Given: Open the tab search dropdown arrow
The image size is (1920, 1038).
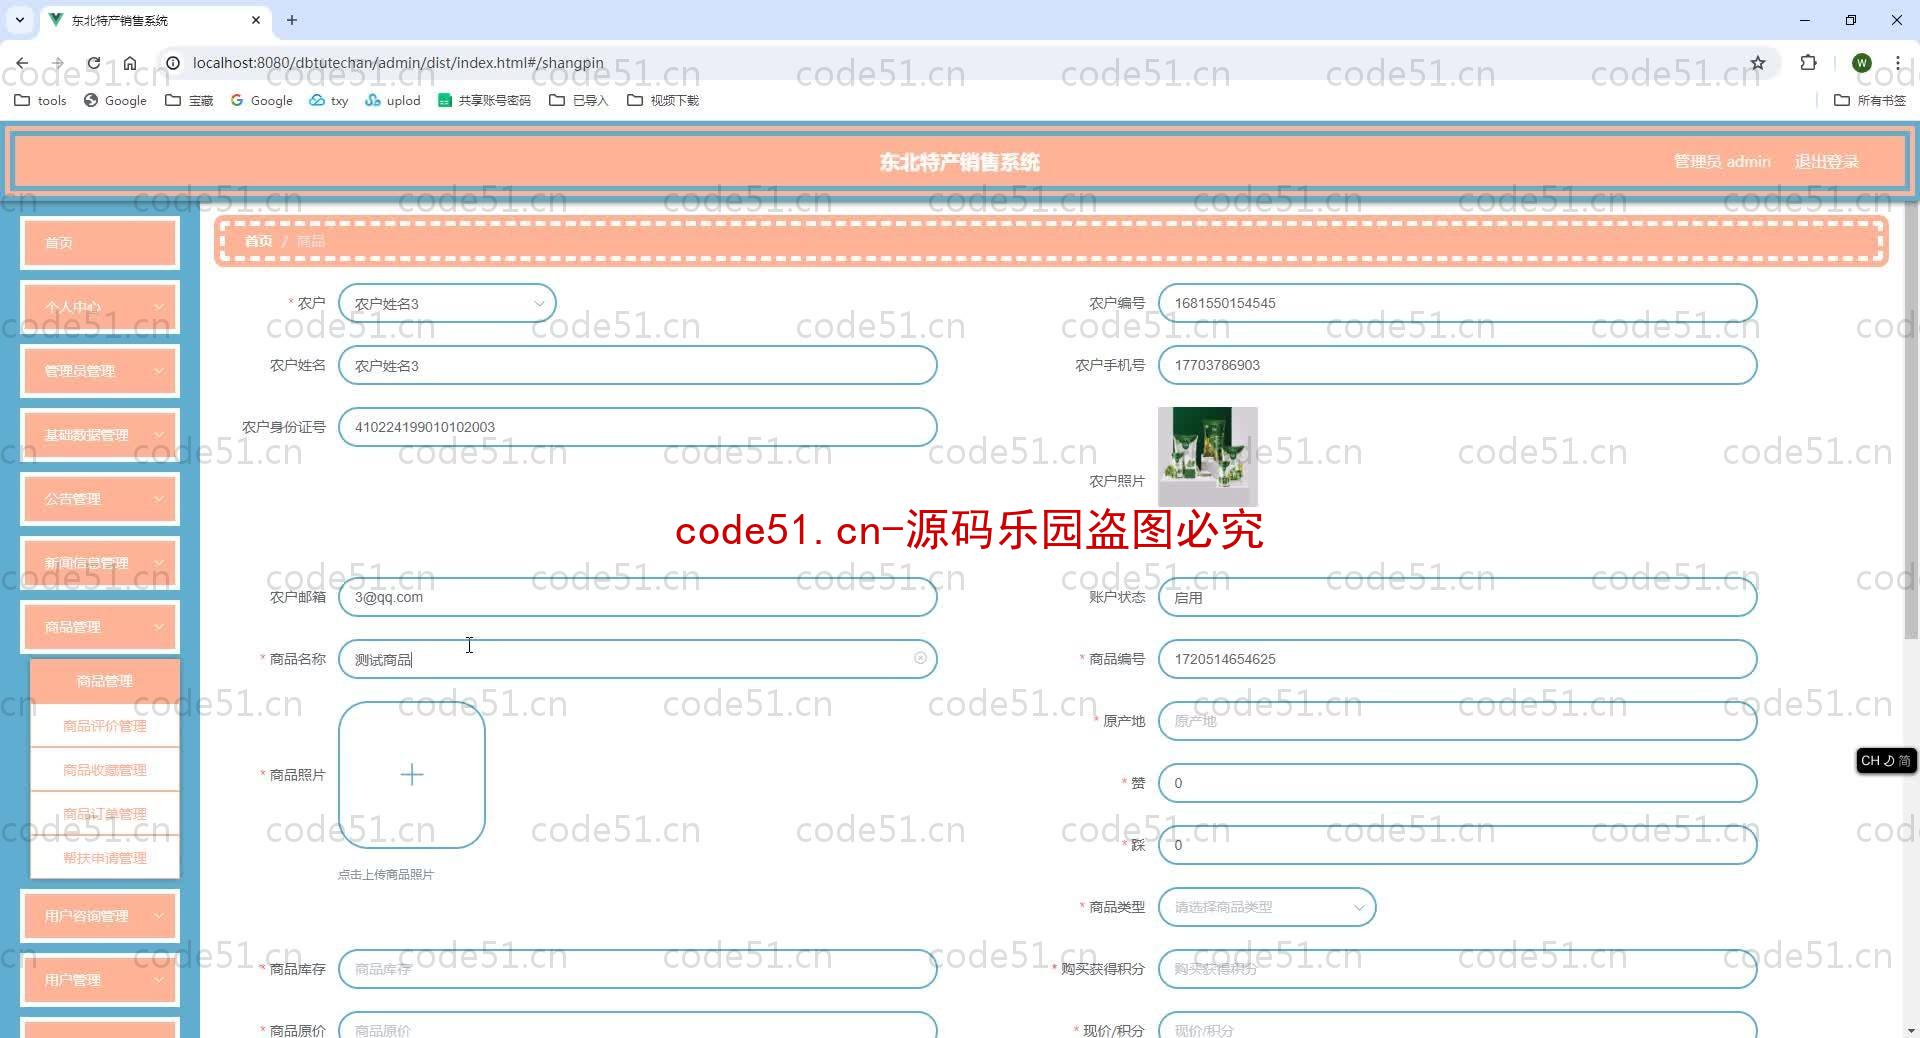Looking at the screenshot, I should click(x=19, y=20).
